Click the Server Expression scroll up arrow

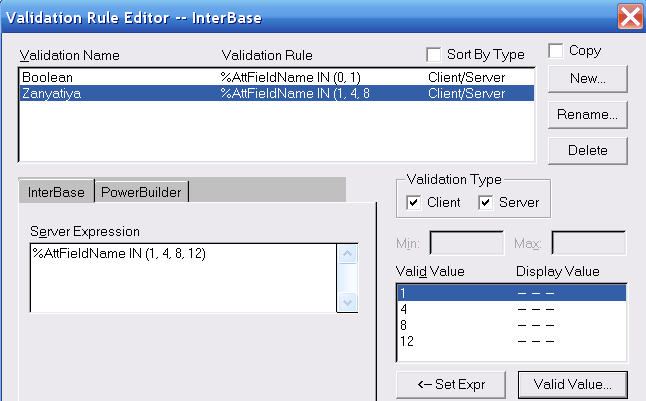347,253
